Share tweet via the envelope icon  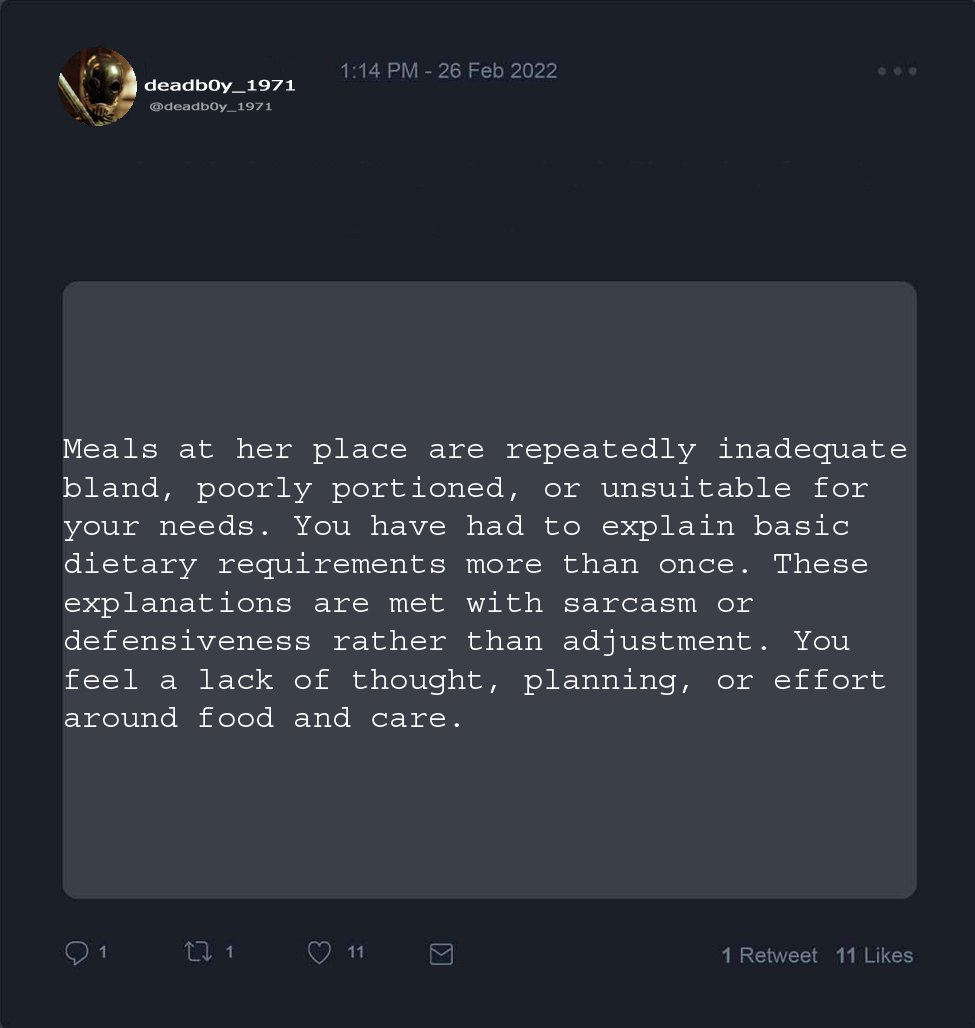pyautogui.click(x=441, y=955)
